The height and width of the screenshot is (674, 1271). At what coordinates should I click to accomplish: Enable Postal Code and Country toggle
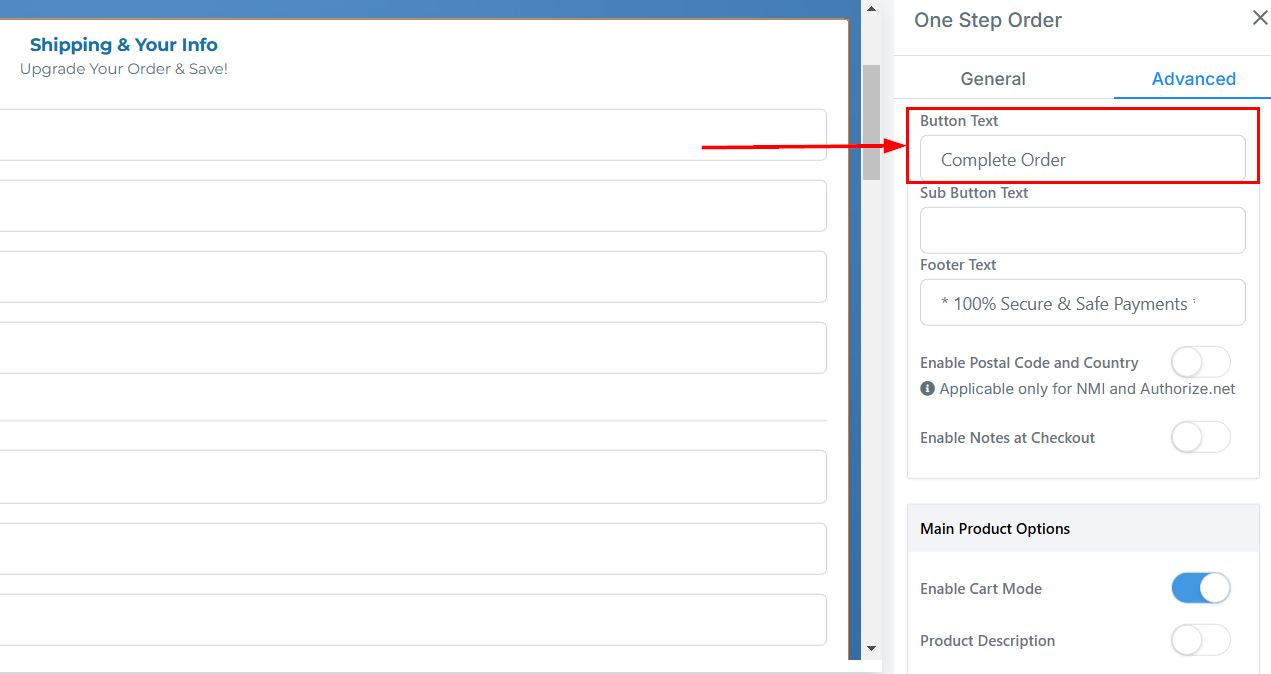click(x=1200, y=362)
